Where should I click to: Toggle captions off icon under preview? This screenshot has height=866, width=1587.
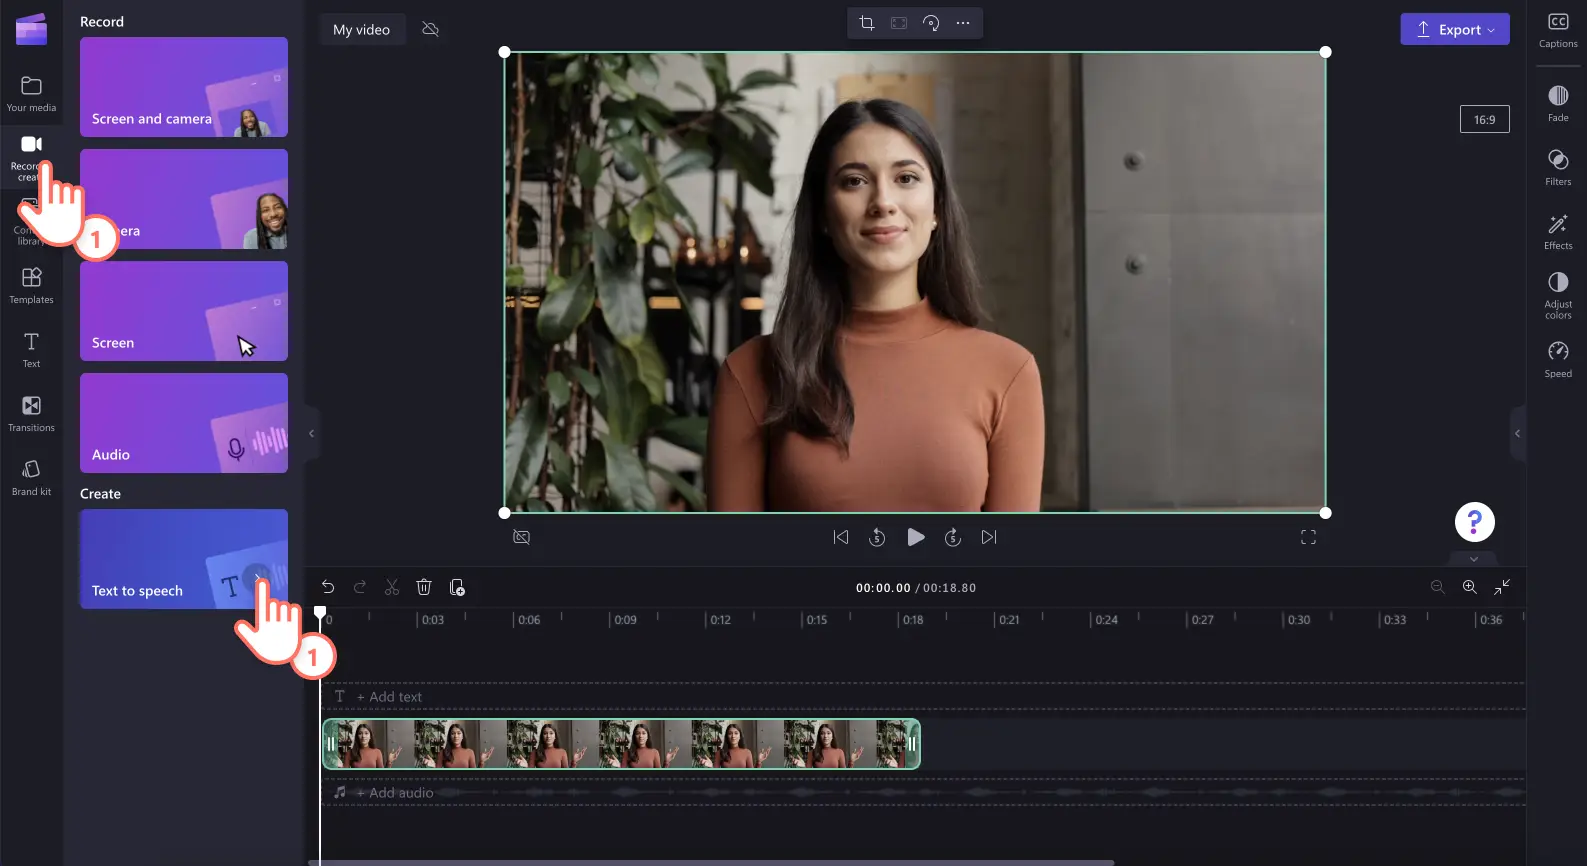tap(521, 537)
